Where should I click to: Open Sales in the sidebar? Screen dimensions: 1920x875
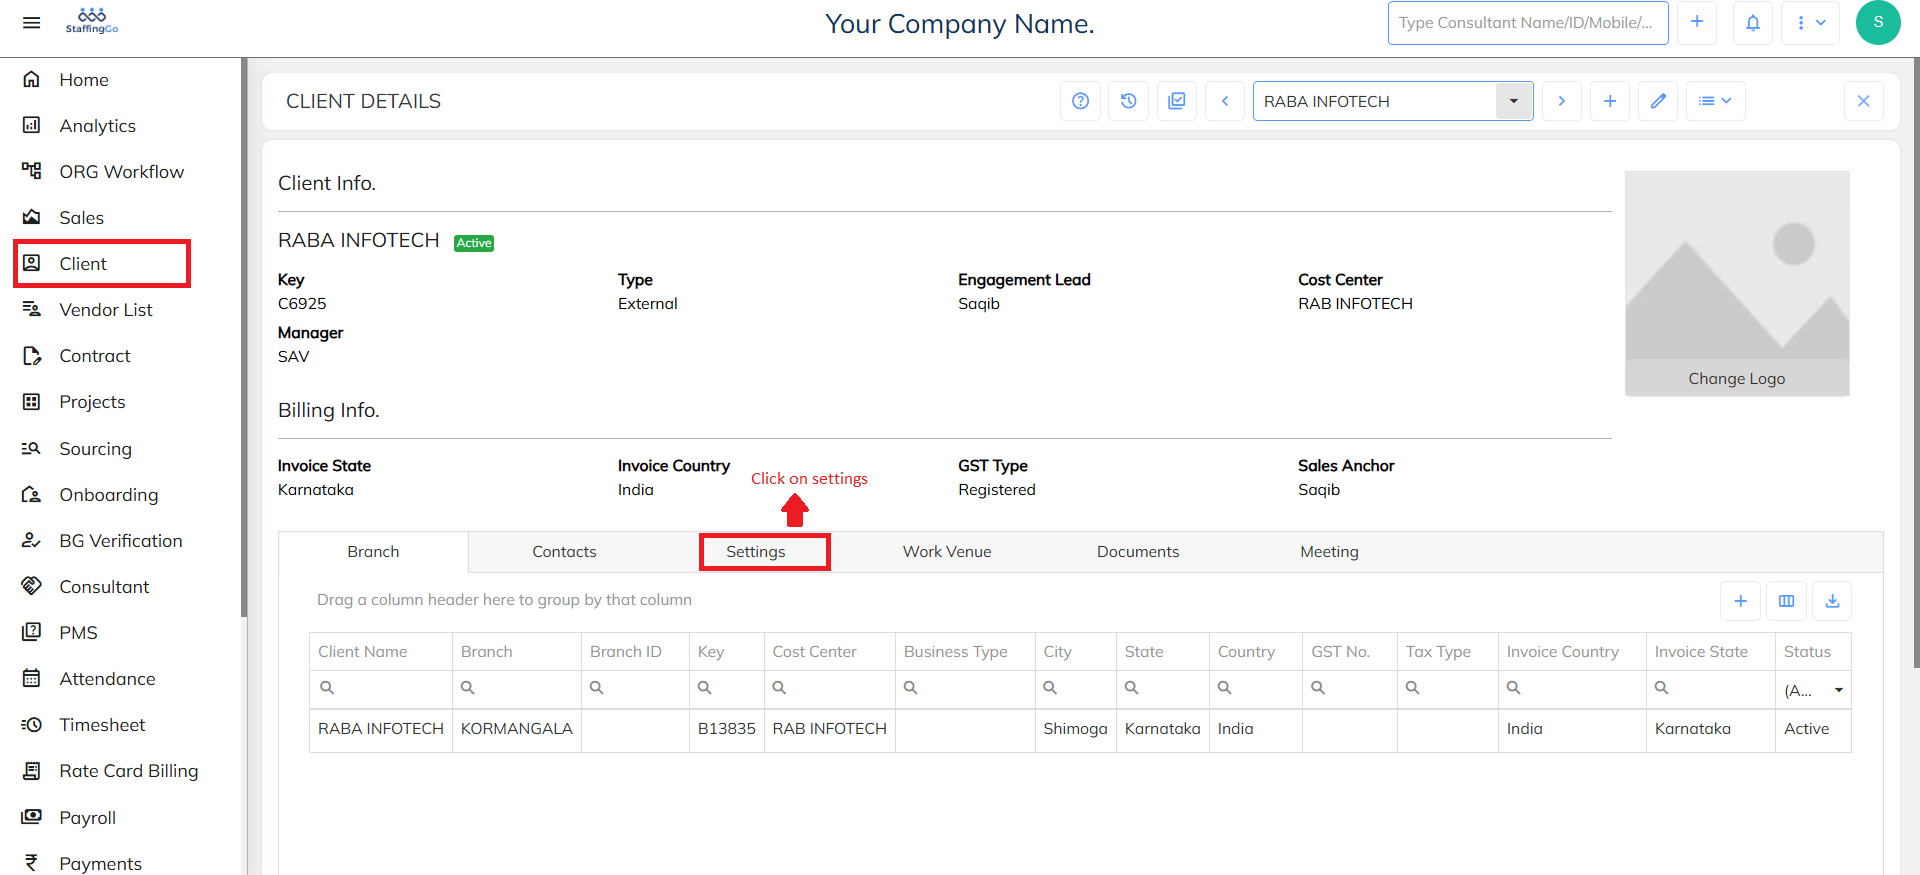pos(81,218)
